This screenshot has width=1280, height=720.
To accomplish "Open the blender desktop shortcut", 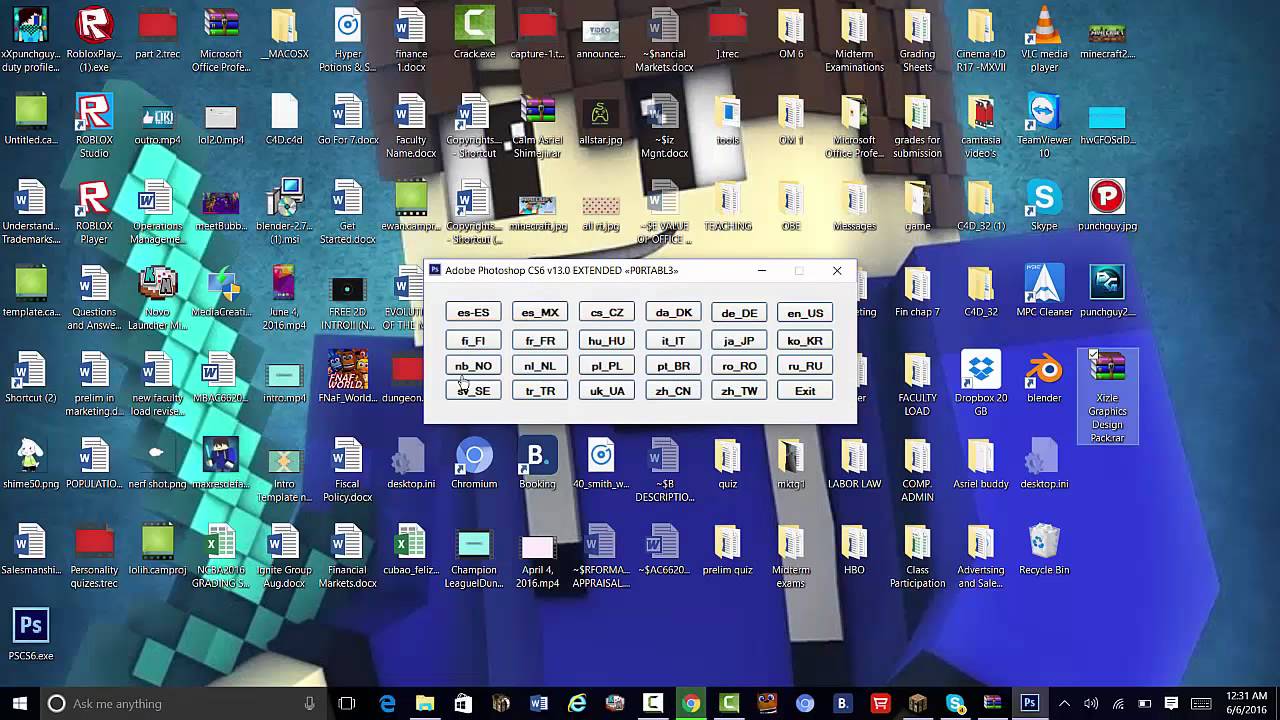I will [x=1044, y=377].
